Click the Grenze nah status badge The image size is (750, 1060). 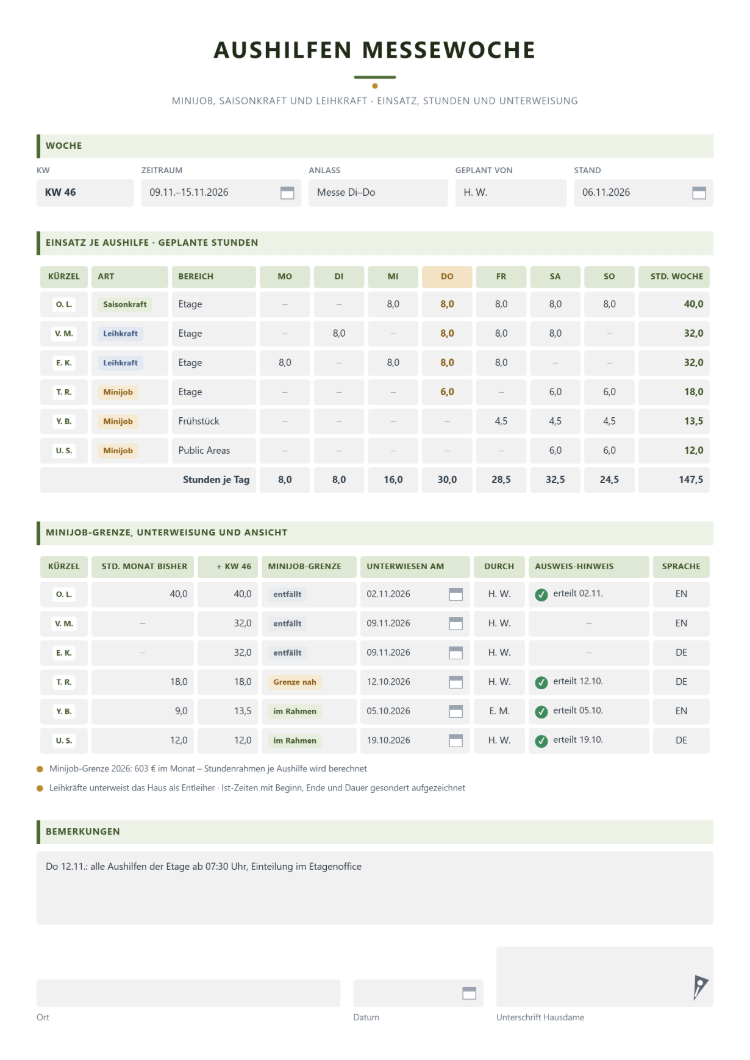tap(295, 682)
